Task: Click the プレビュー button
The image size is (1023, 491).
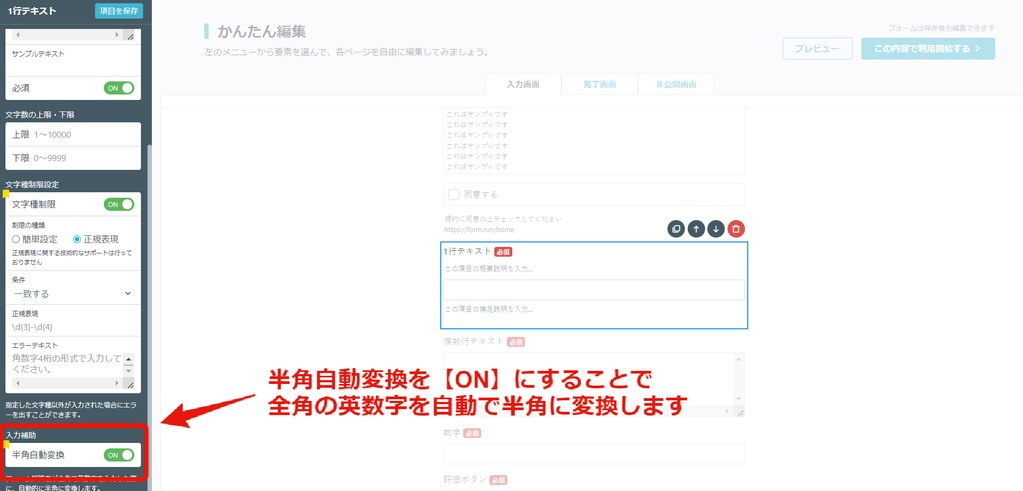Action: 817,48
